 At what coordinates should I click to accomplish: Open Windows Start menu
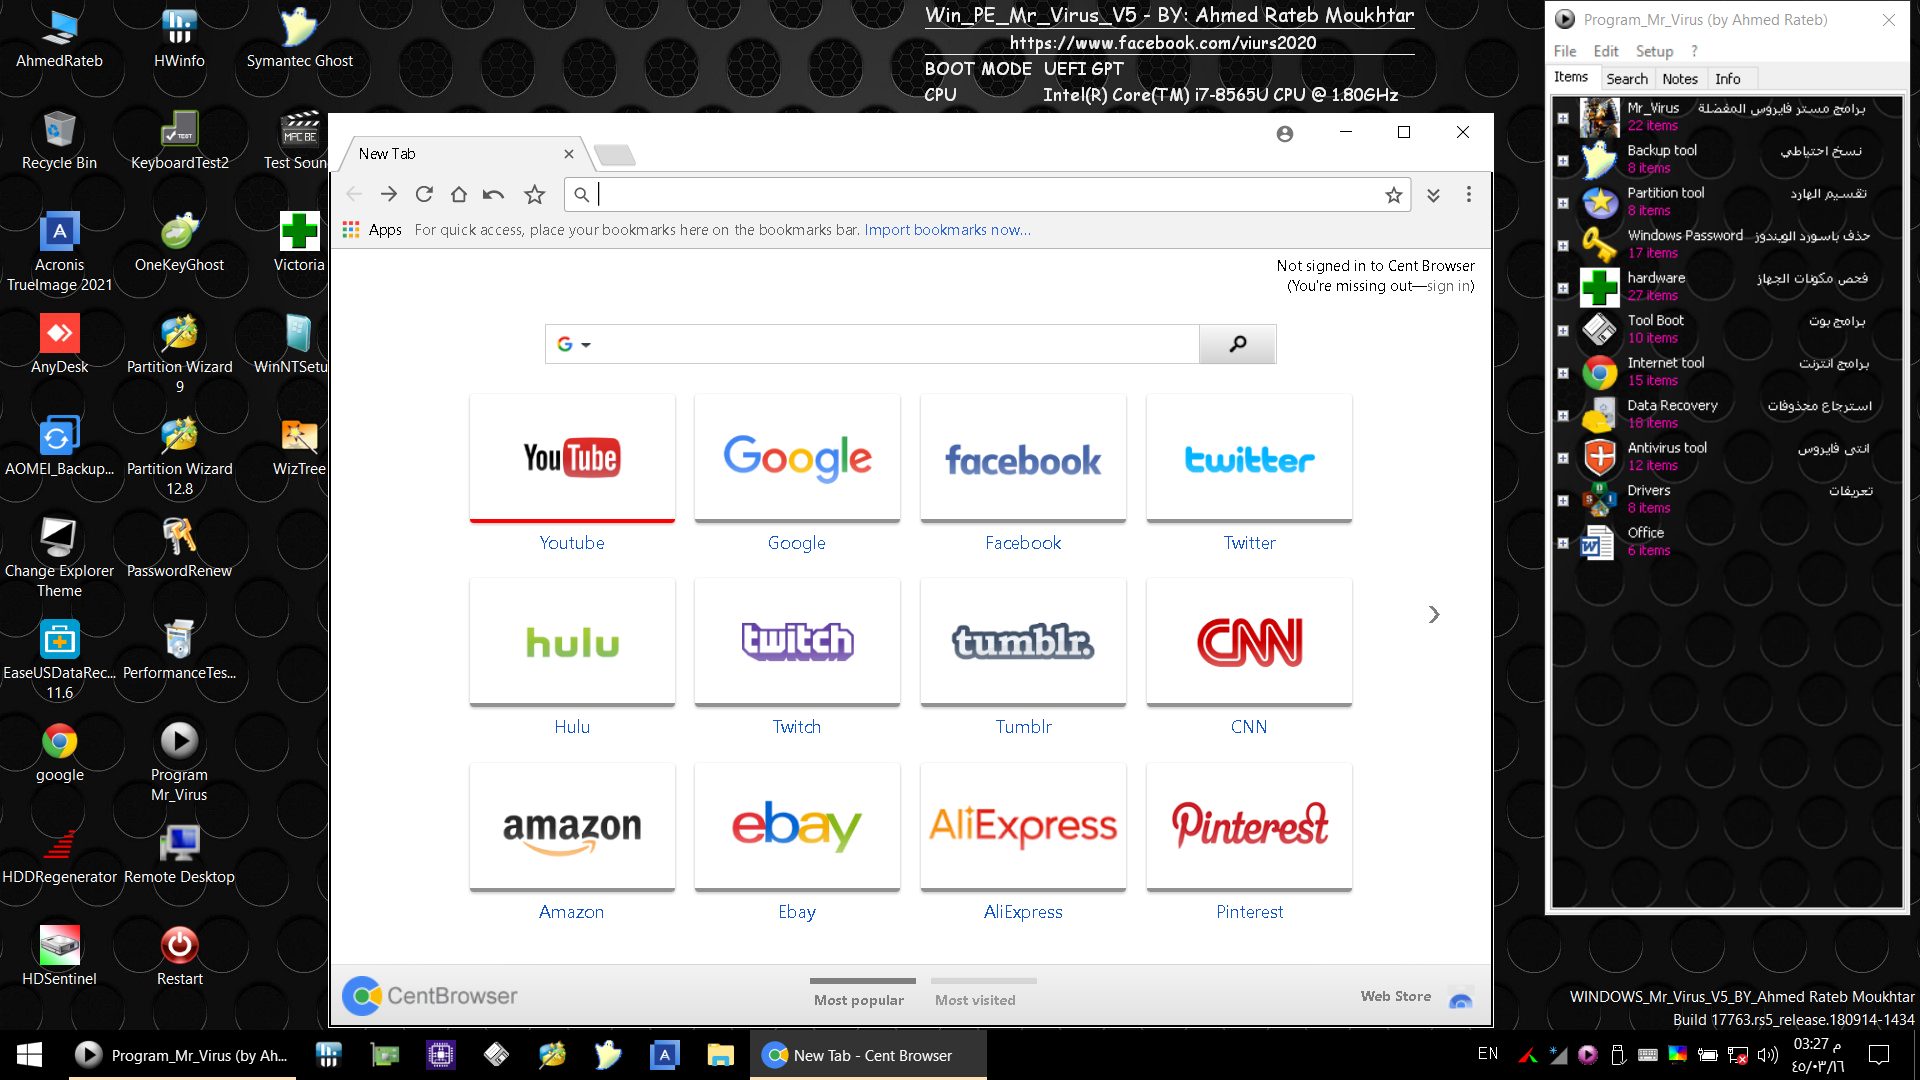tap(29, 1055)
